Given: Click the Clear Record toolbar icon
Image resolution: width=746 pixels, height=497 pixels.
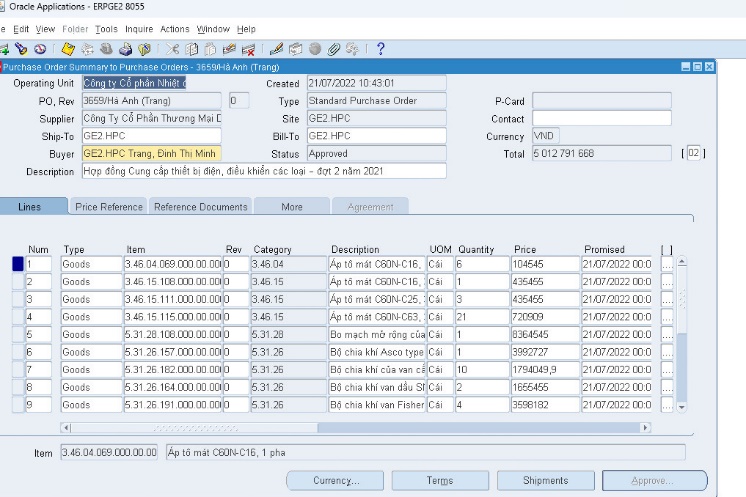Looking at the screenshot, I should pos(229,49).
